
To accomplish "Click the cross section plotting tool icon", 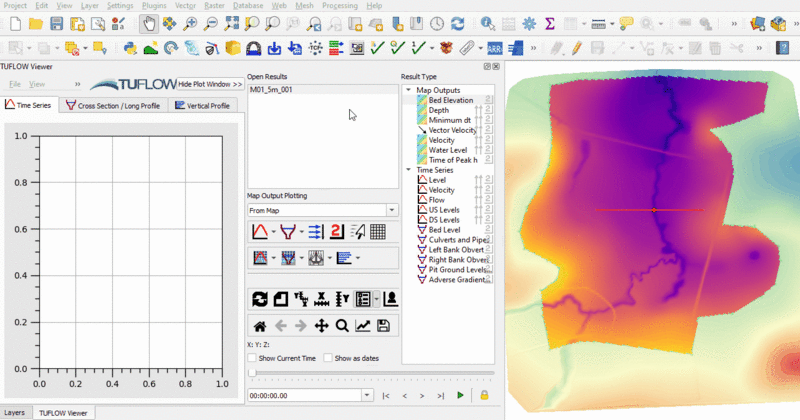I will tap(286, 232).
